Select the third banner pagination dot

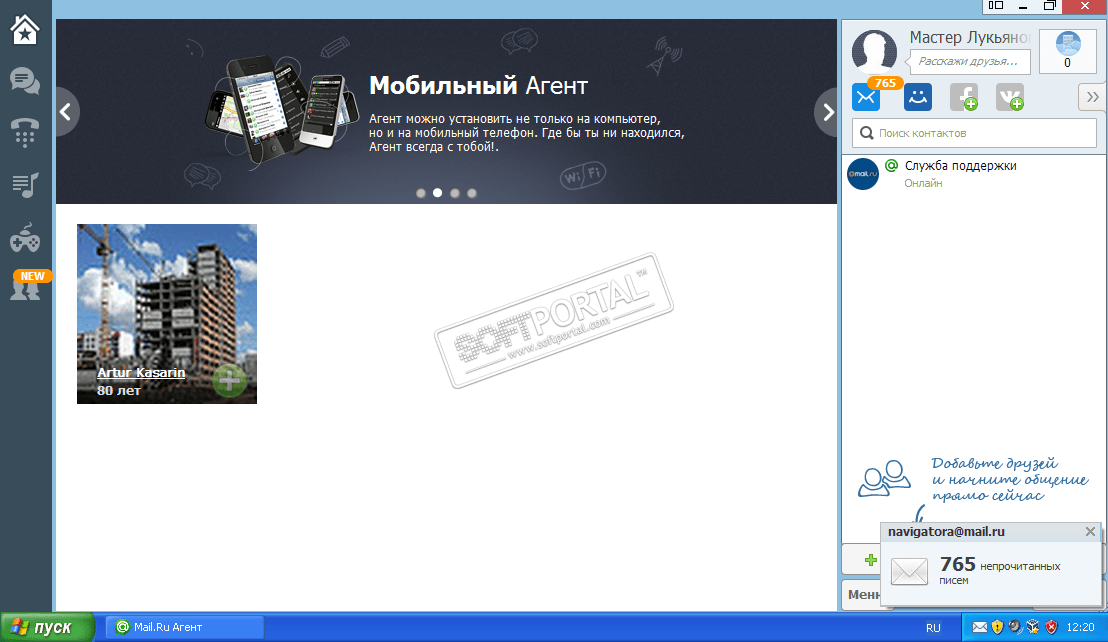454,193
